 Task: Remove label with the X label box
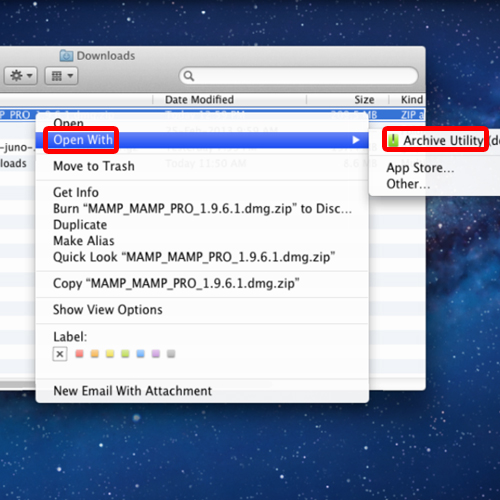(60, 354)
